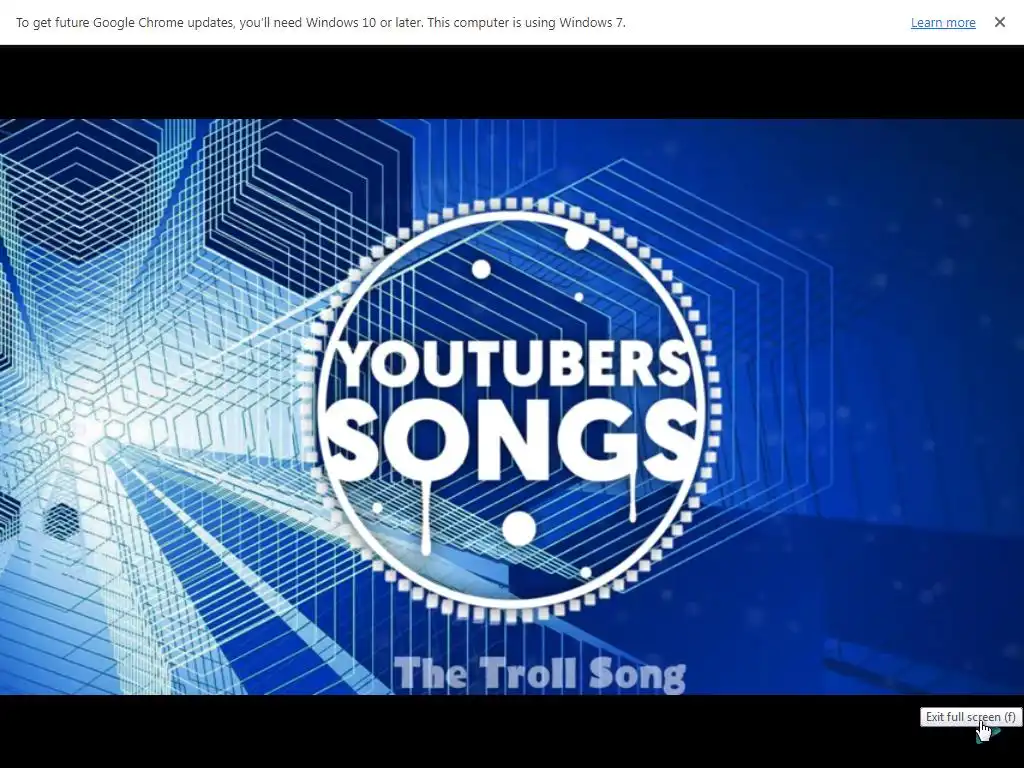Exit full screen using the bottom-right player button
Viewport: 1024px width, 768px height.
(987, 735)
